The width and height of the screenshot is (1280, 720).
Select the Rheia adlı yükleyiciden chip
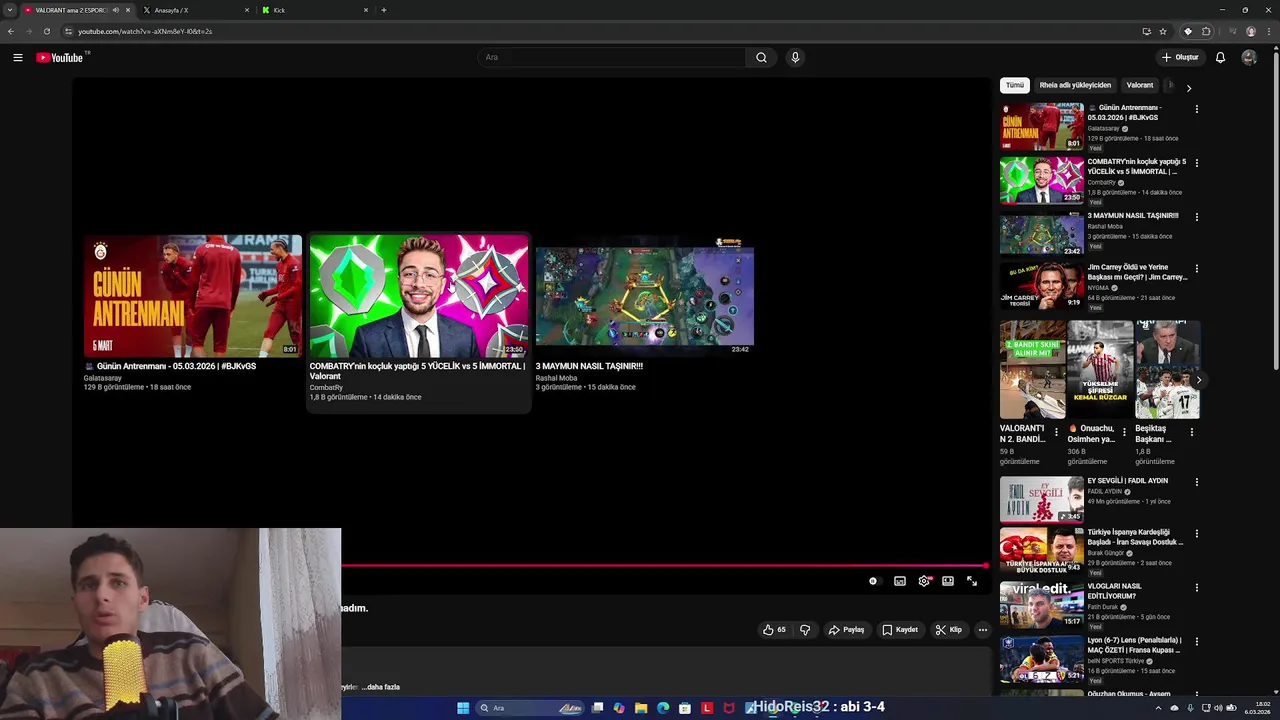[x=1075, y=85]
